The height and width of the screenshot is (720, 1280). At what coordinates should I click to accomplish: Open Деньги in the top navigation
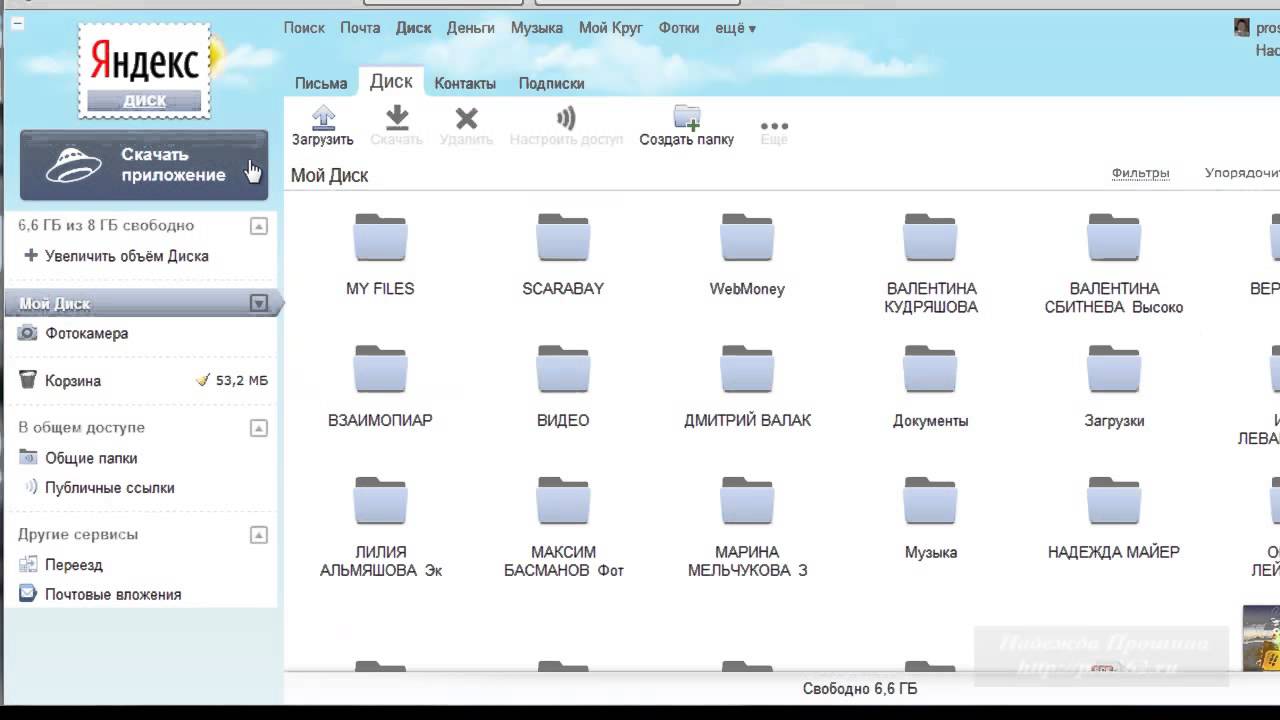(x=471, y=28)
